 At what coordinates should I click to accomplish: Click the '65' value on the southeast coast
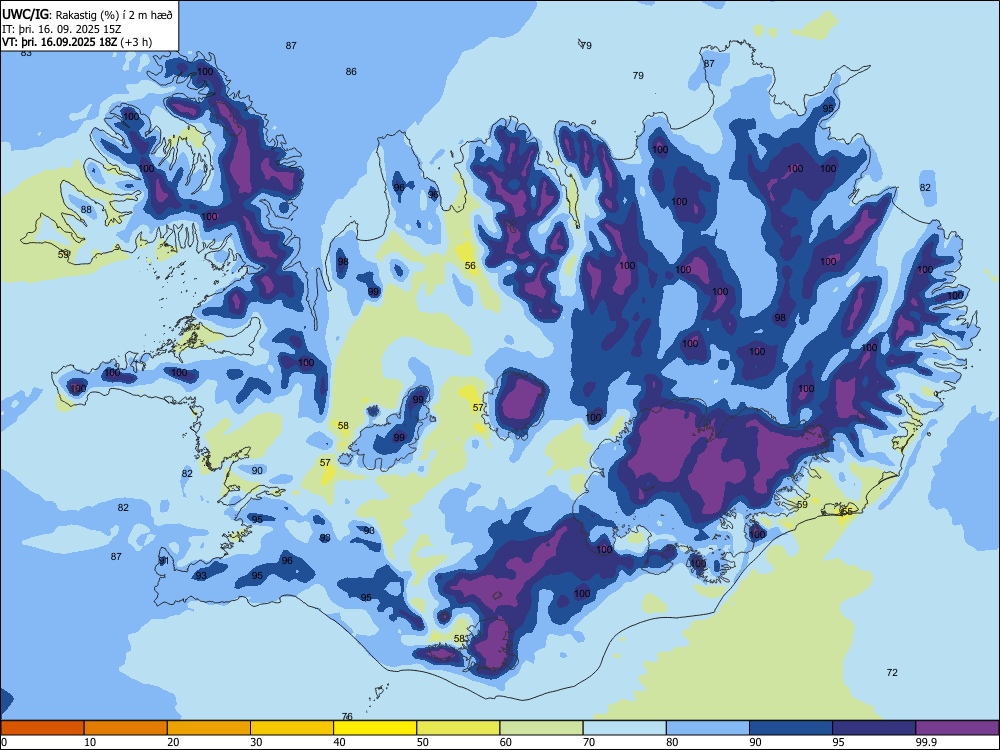846,511
